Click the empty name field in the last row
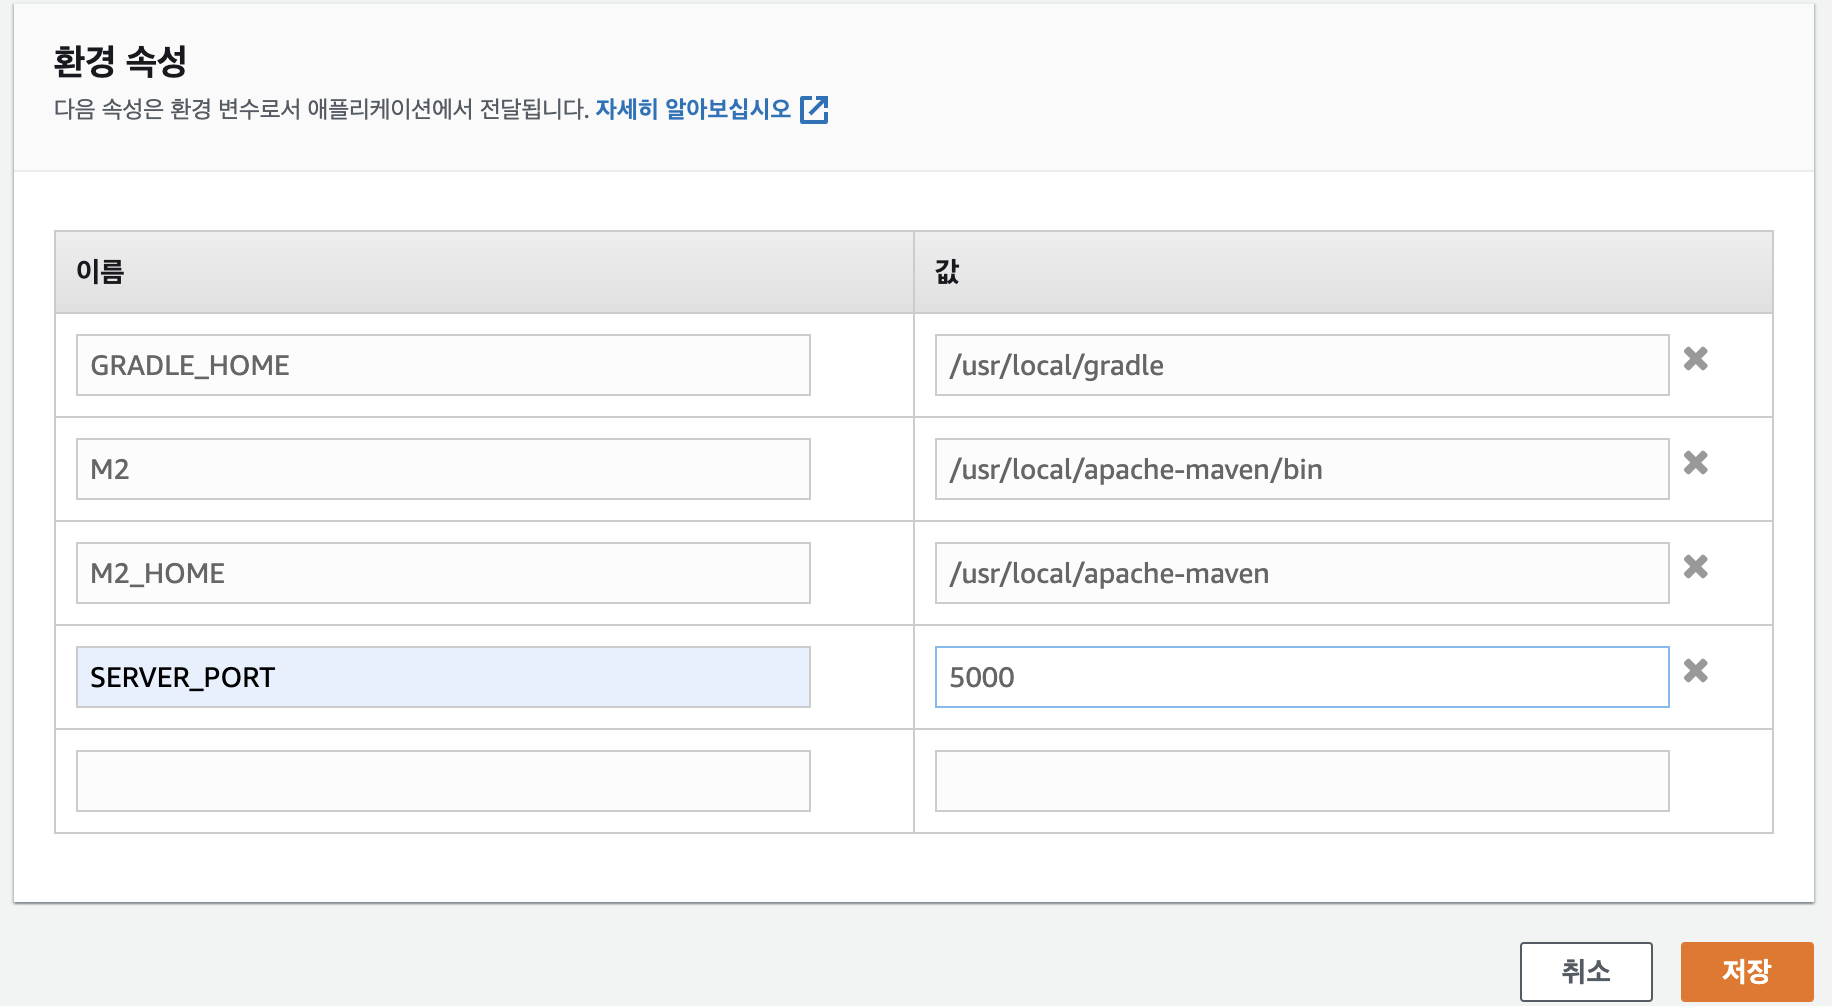 (x=443, y=781)
